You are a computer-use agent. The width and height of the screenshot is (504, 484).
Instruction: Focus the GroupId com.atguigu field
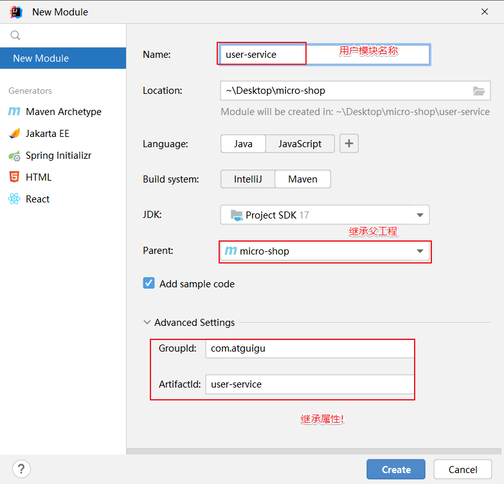pos(309,349)
